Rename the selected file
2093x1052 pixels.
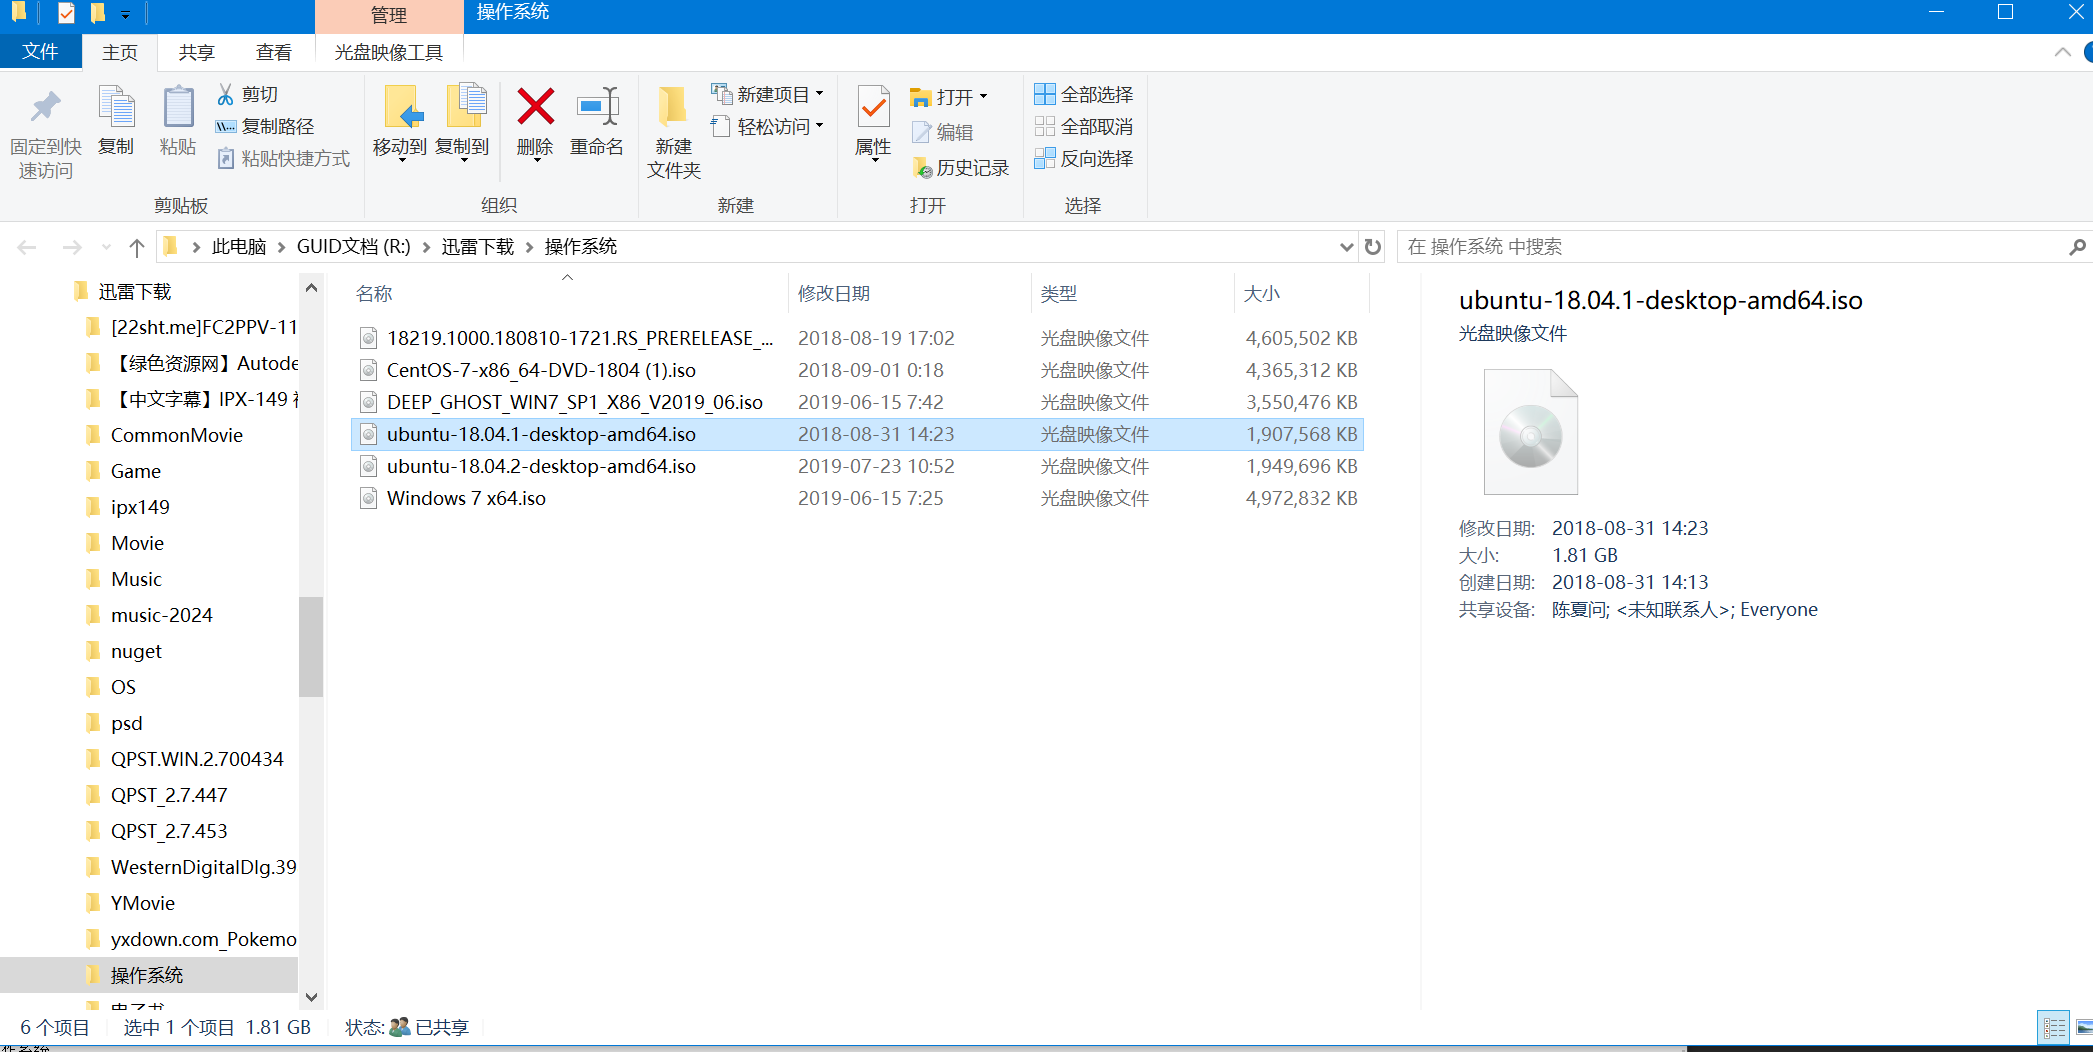tap(597, 121)
